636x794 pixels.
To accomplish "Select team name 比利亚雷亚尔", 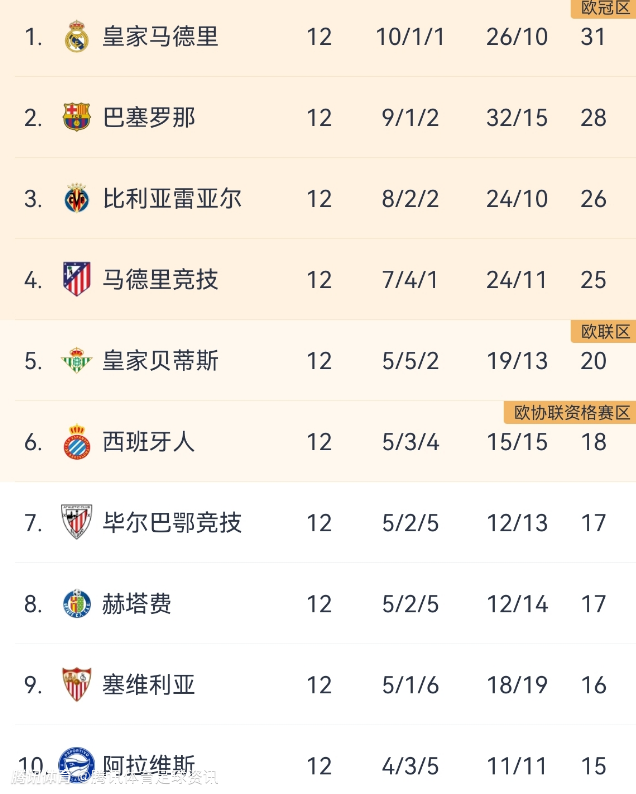I will tap(172, 199).
